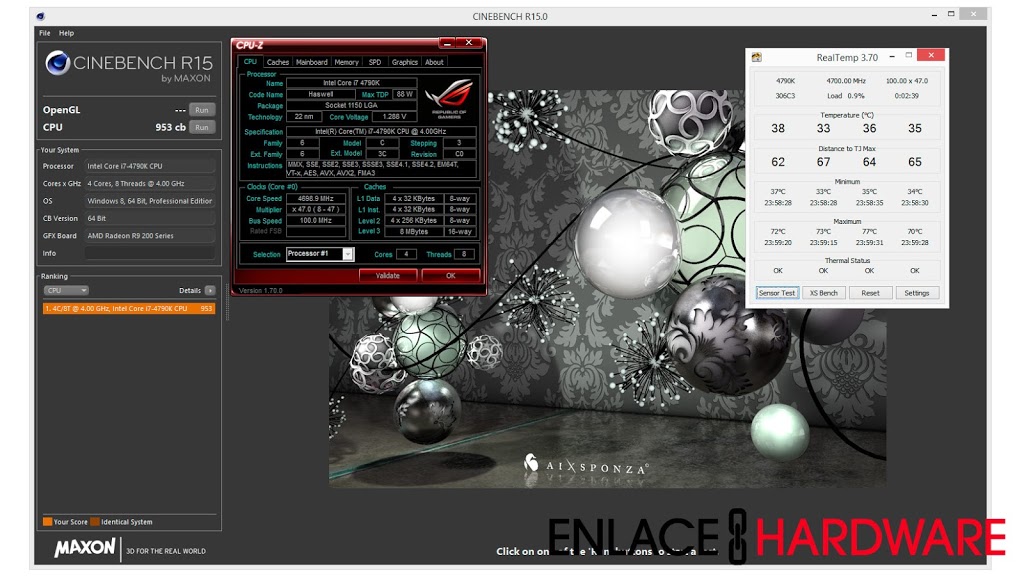Click OK in the CPU-Z window
The image size is (1024, 576).
click(451, 276)
